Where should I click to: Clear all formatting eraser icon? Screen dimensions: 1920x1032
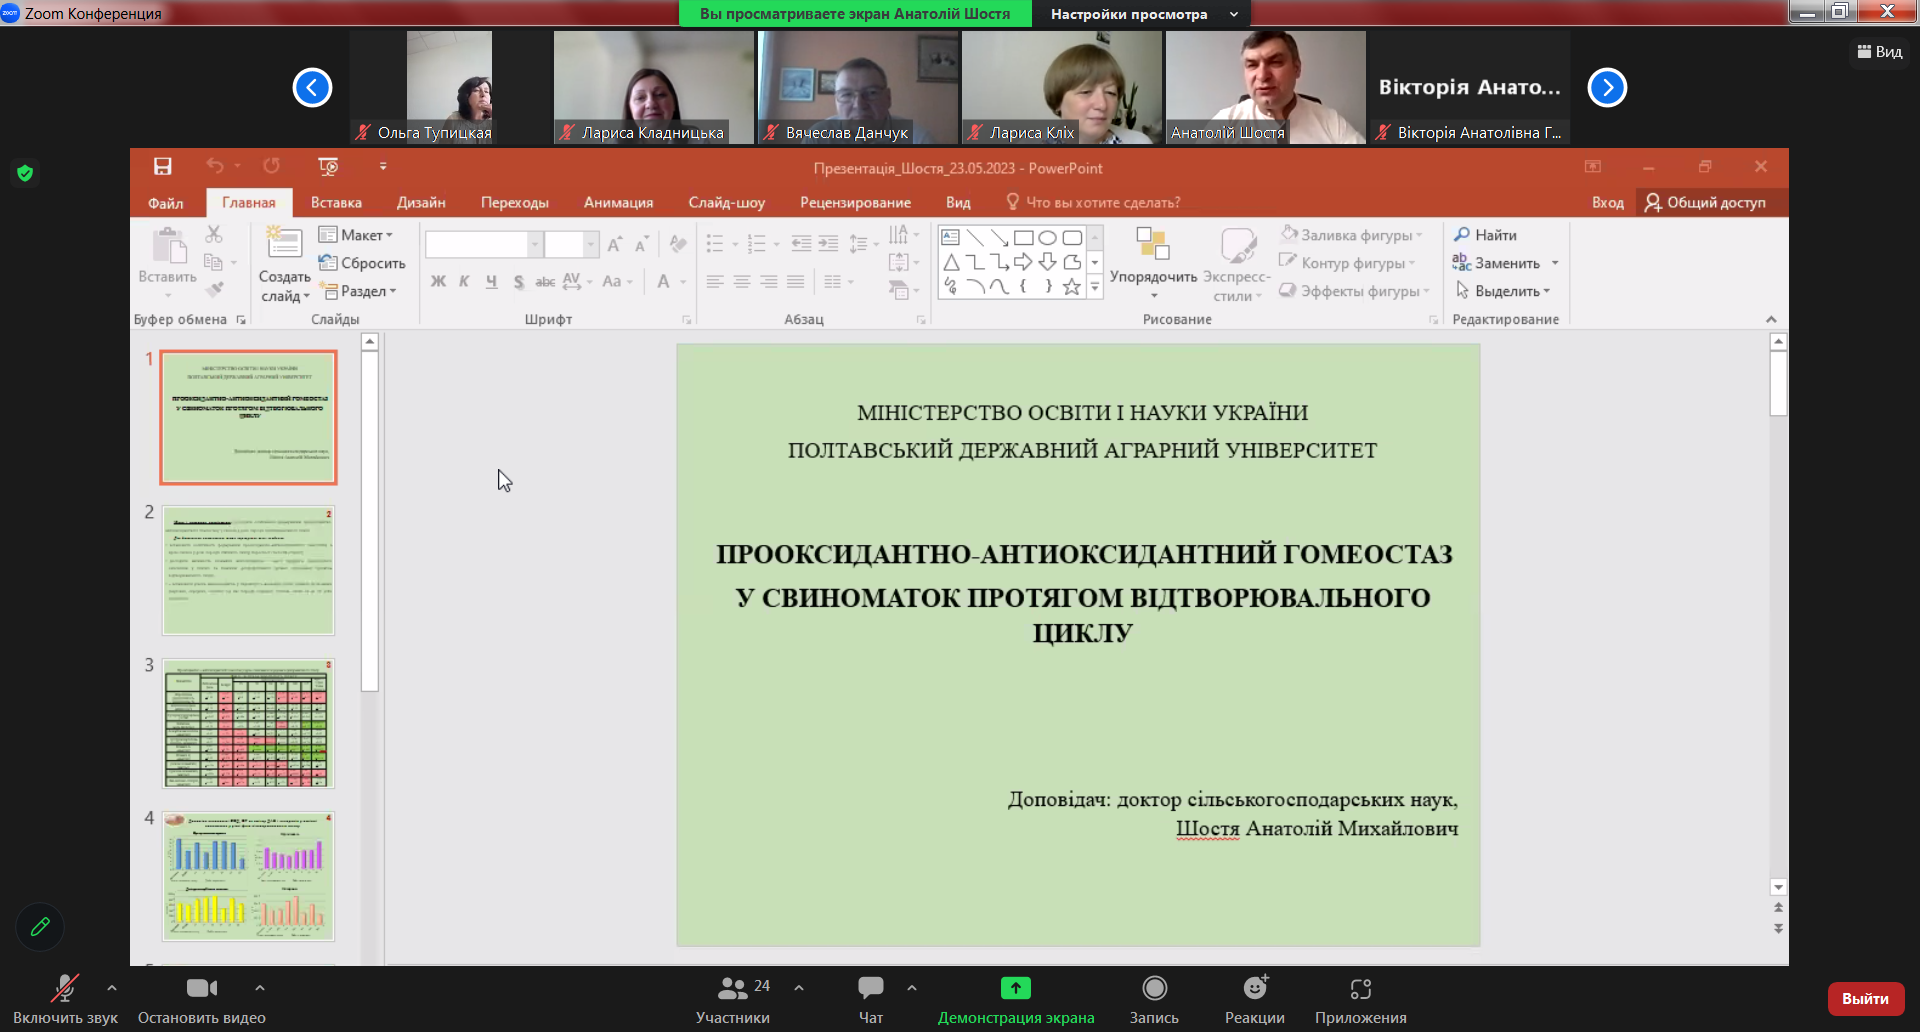(x=678, y=244)
